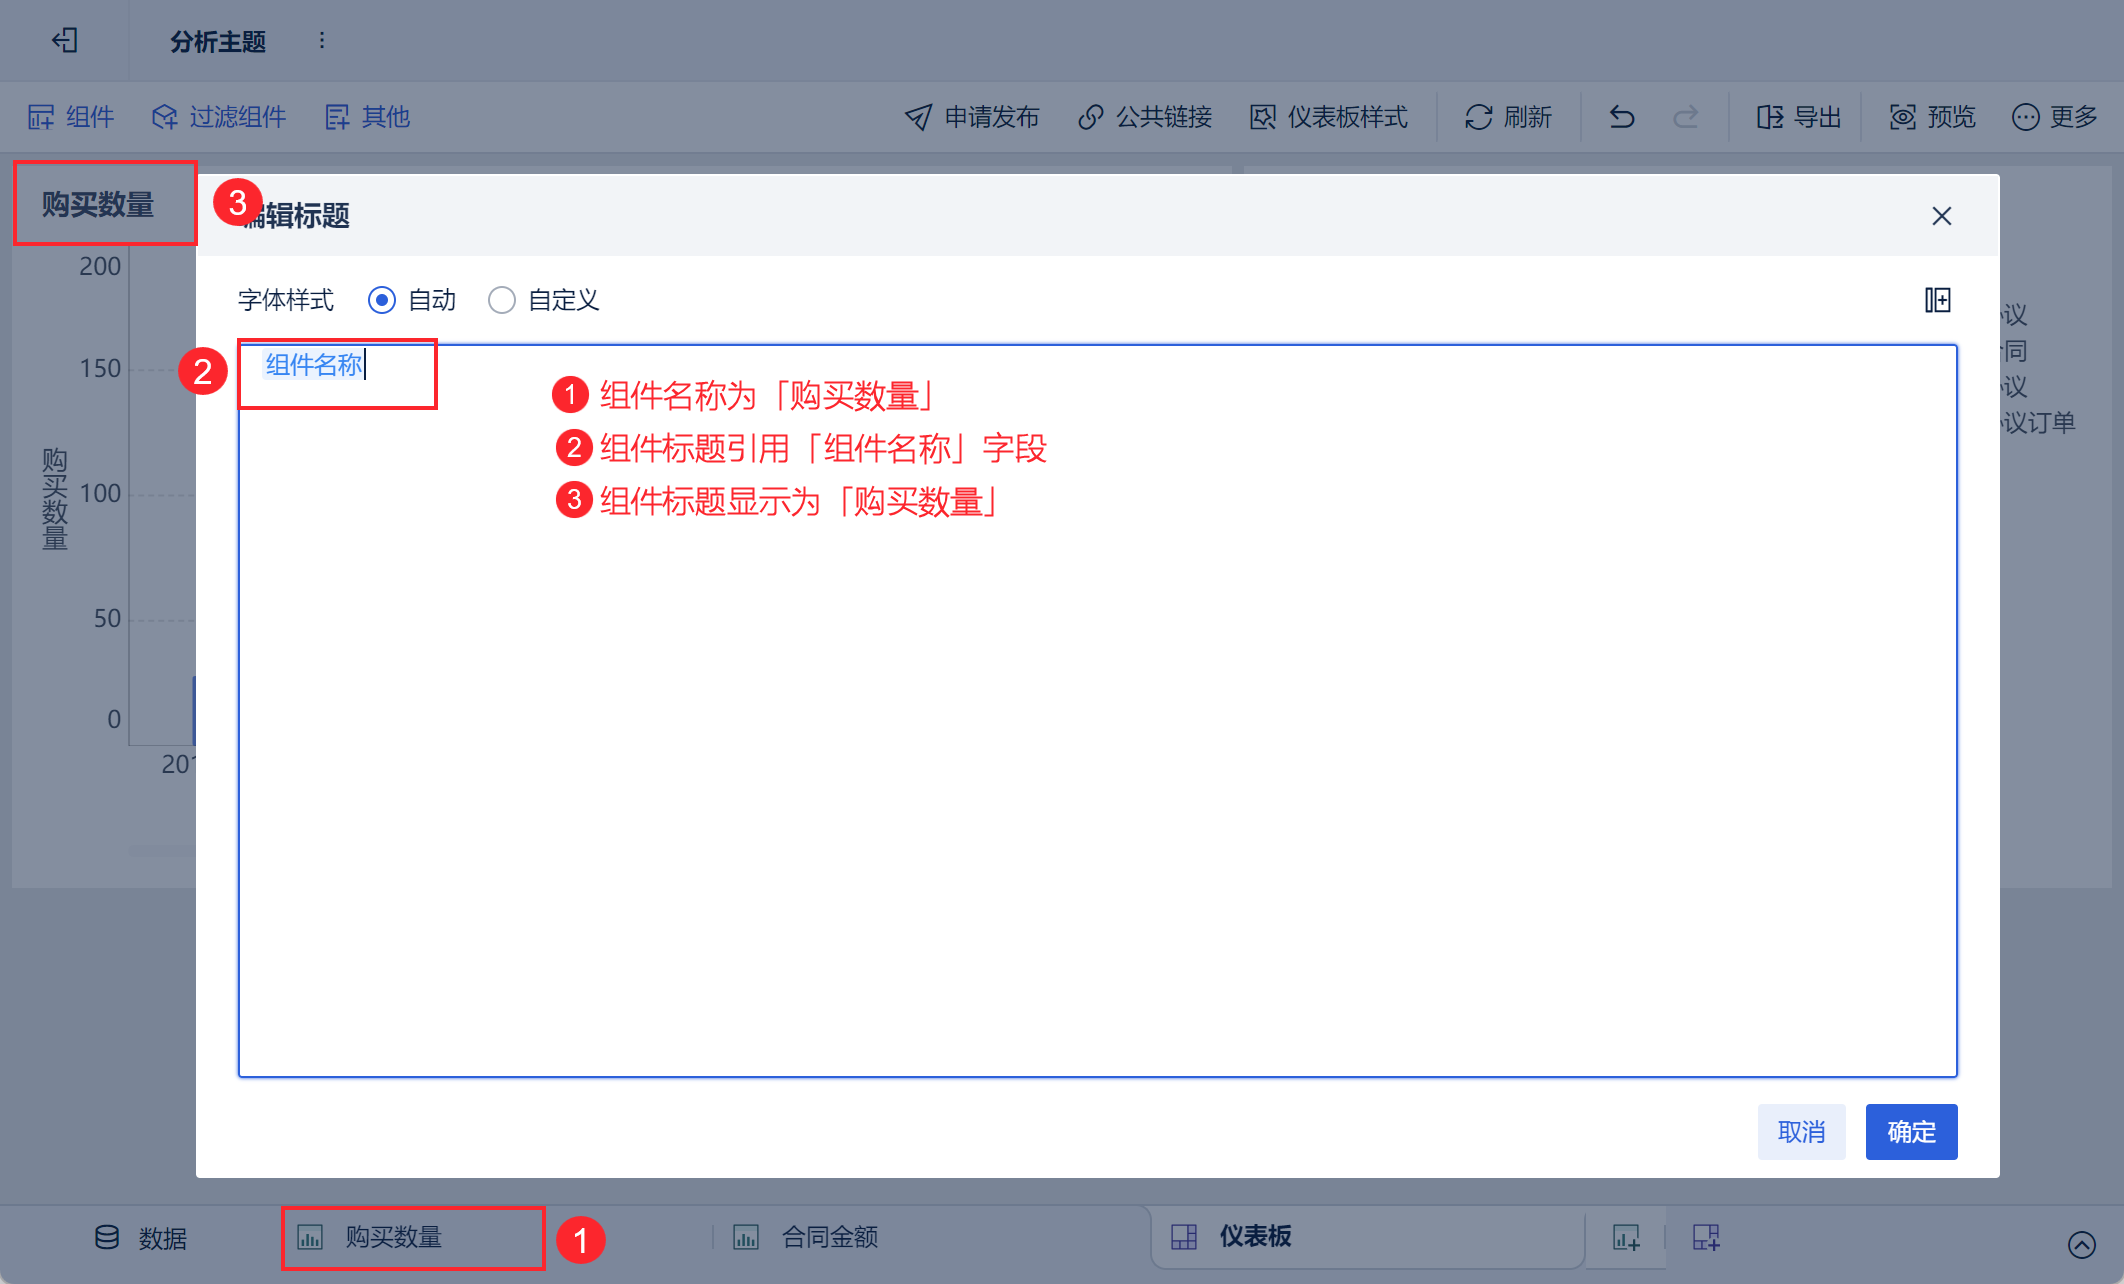
Task: Click 公共链接 in the toolbar
Action: [1145, 117]
